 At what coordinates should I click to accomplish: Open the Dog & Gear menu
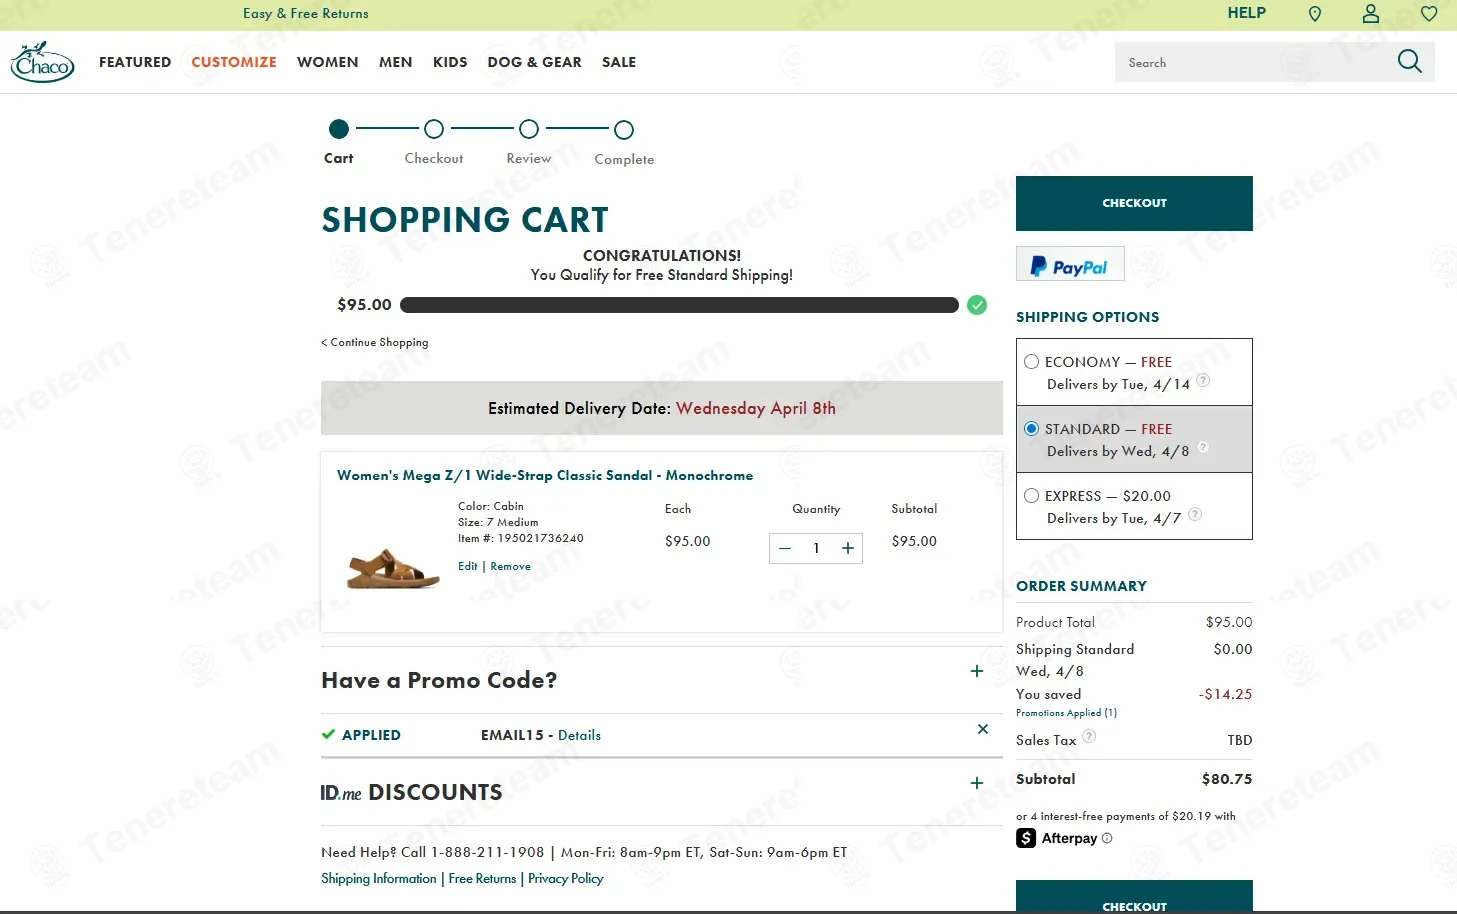pyautogui.click(x=535, y=62)
